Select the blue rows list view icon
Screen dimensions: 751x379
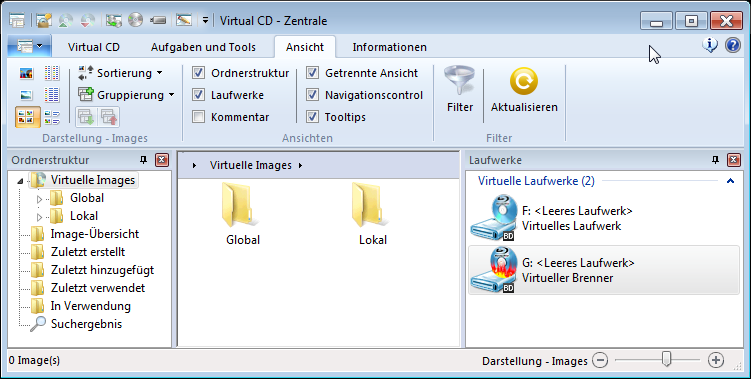[52, 95]
